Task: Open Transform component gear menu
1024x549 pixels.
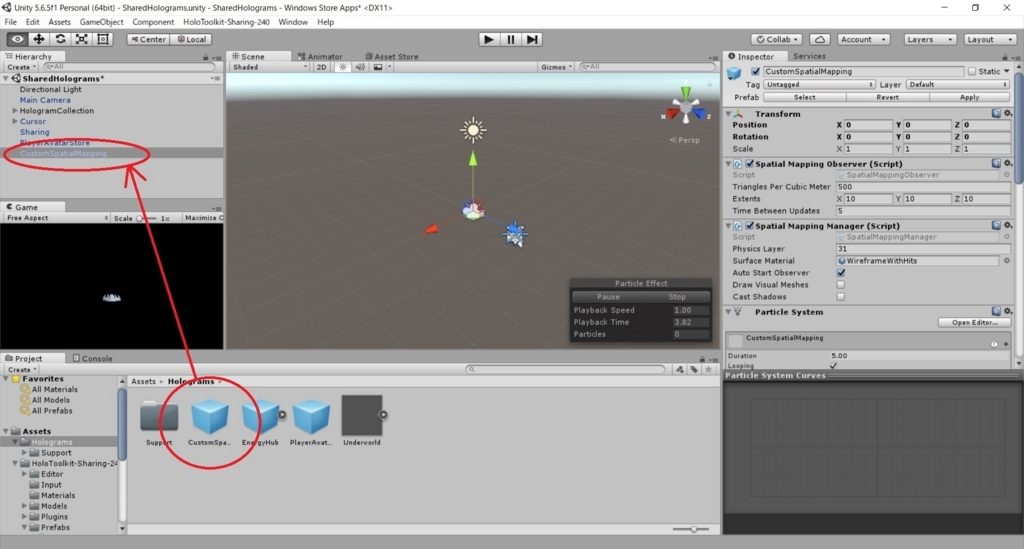Action: pyautogui.click(x=1008, y=114)
